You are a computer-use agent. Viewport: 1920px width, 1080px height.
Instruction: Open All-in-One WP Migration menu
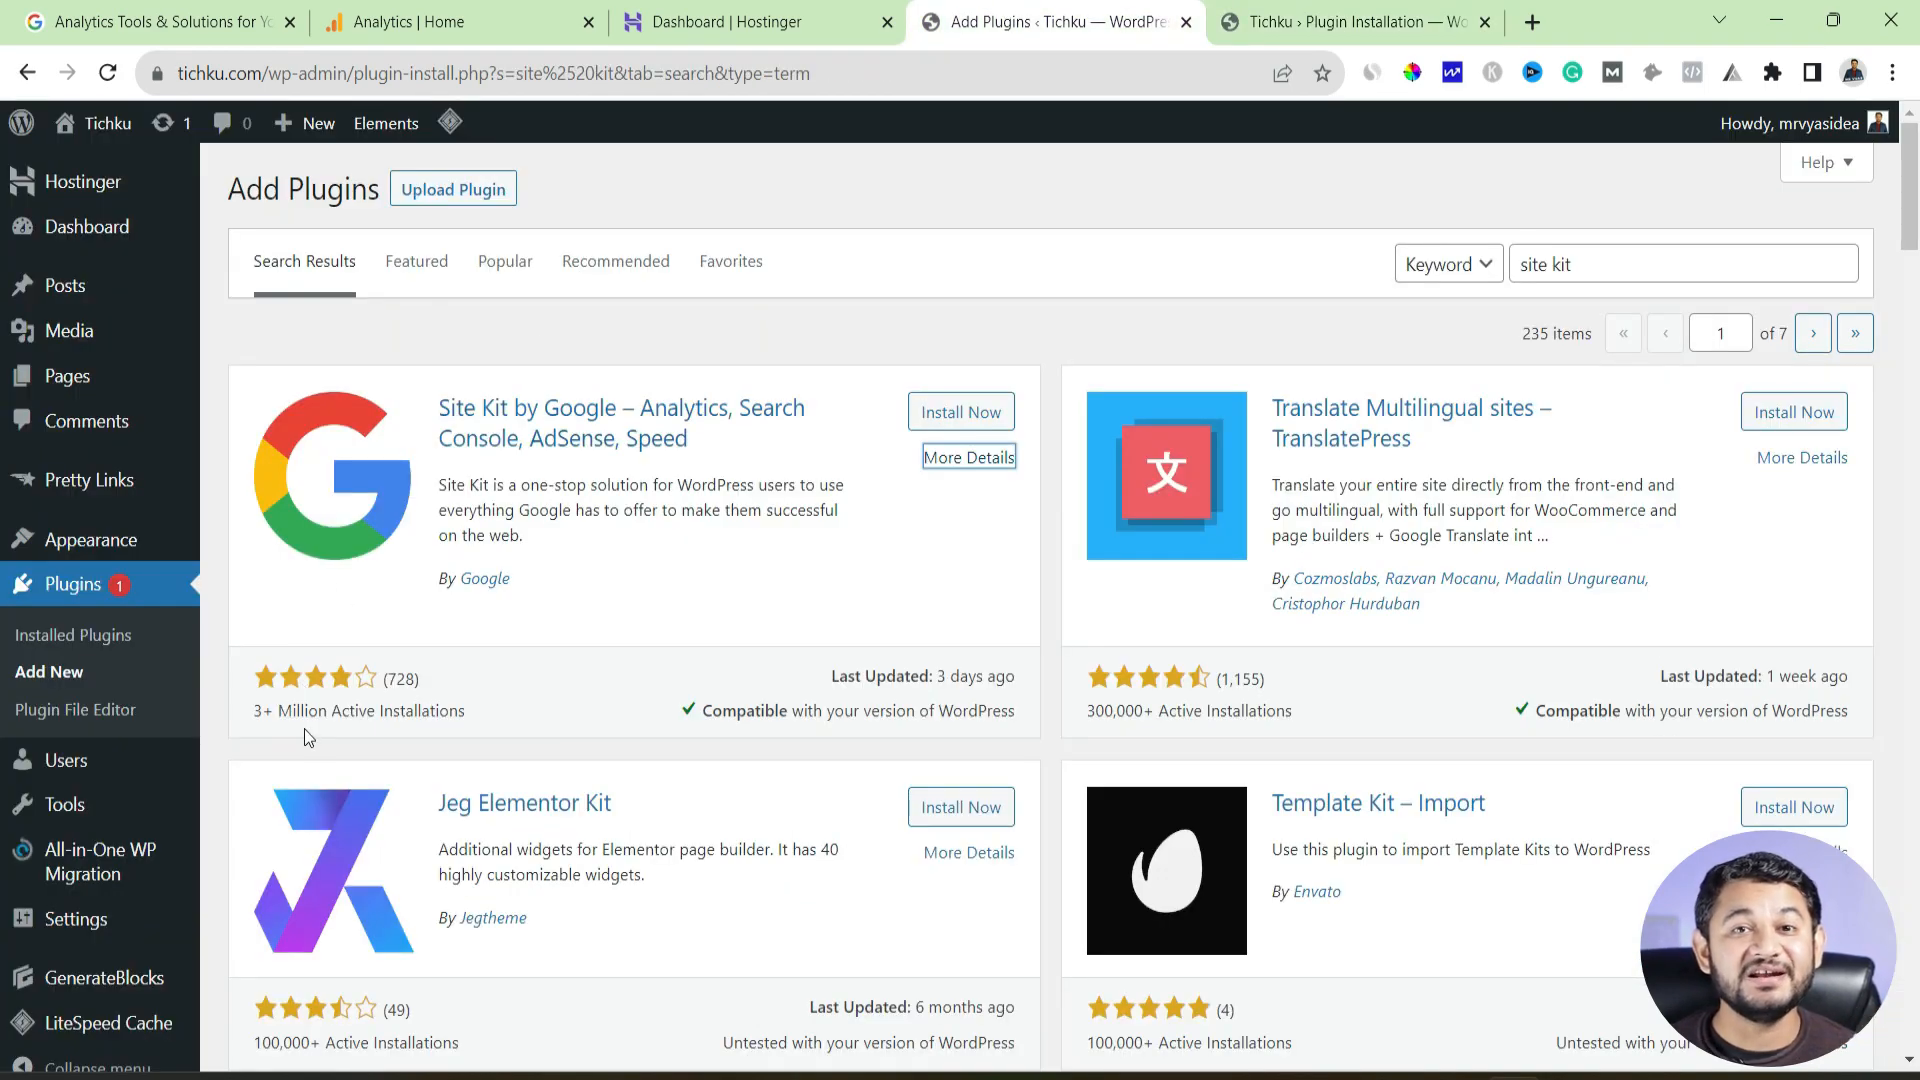pyautogui.click(x=100, y=861)
